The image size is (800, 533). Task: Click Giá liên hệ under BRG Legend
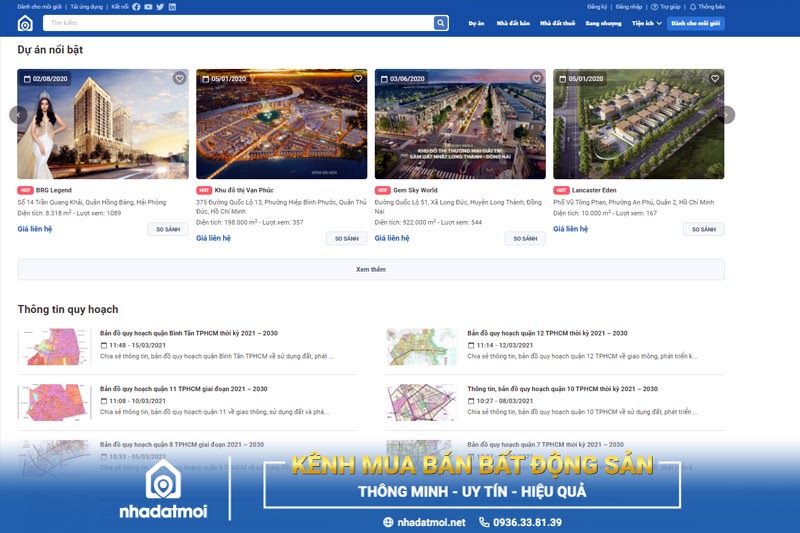pos(35,229)
